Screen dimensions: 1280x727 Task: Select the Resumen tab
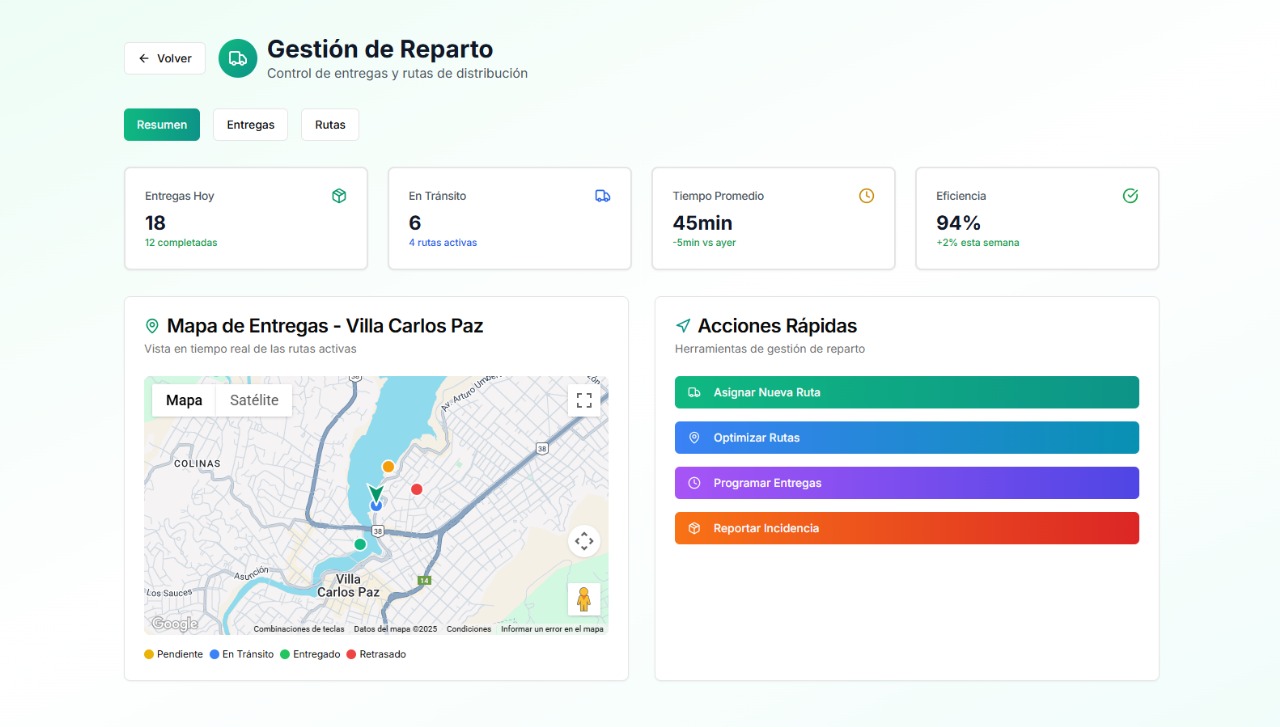point(161,124)
